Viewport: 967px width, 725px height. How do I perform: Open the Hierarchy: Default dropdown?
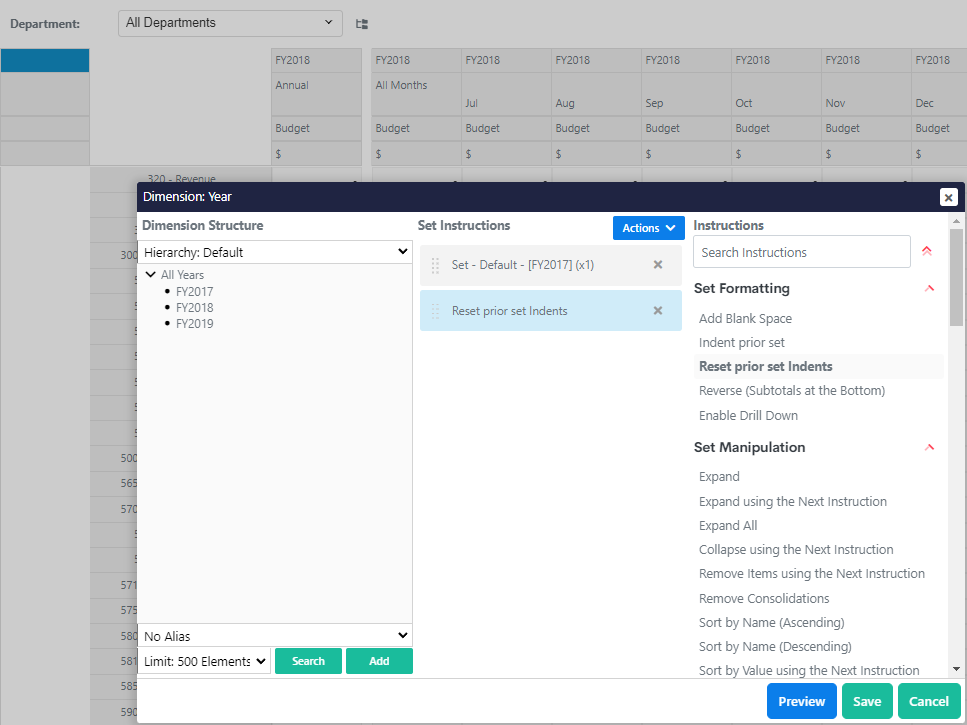[x=275, y=252]
